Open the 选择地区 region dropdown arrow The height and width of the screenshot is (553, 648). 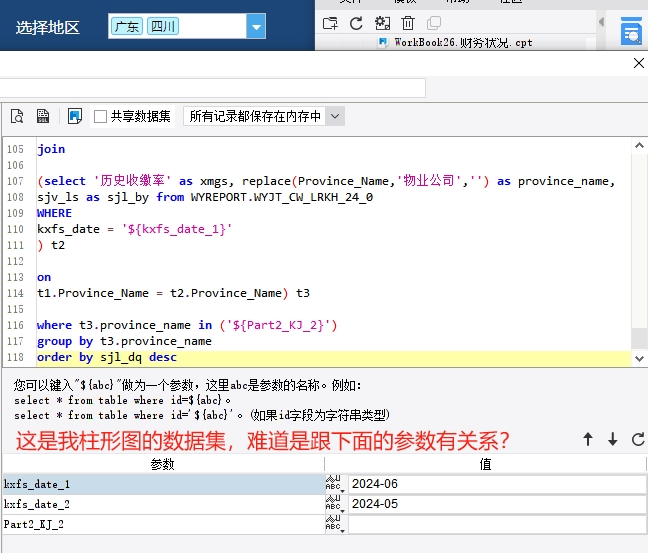pyautogui.click(x=256, y=27)
